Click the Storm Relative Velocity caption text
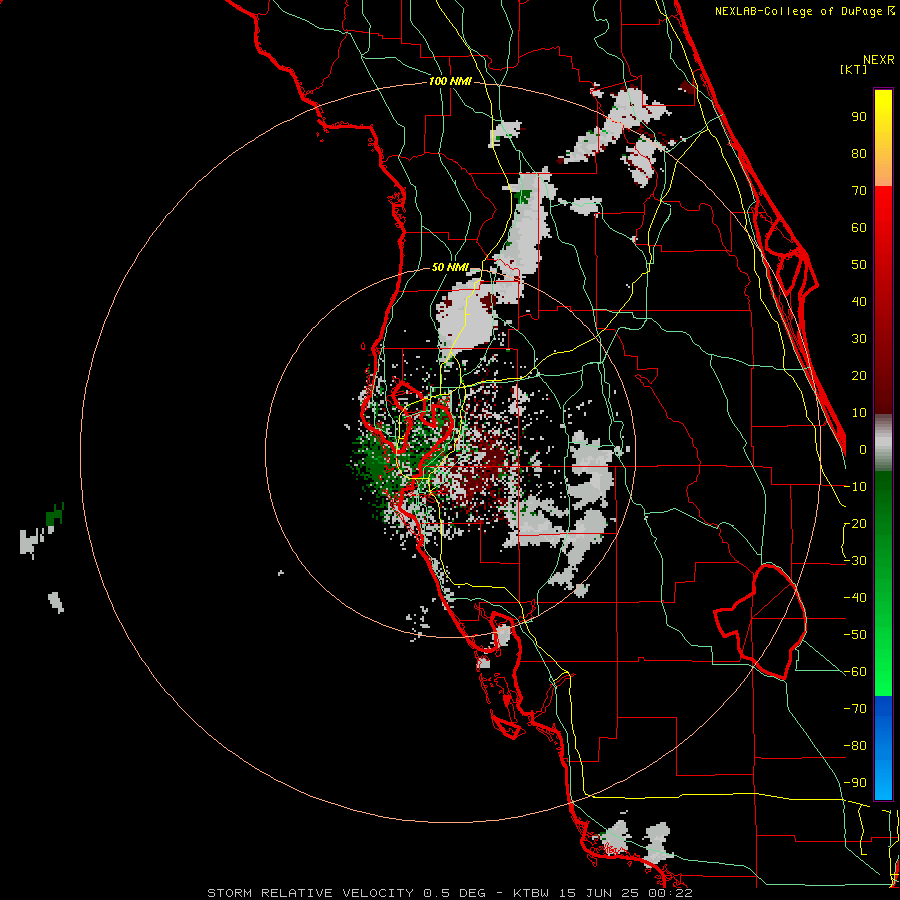Viewport: 900px width, 900px height. click(x=449, y=893)
